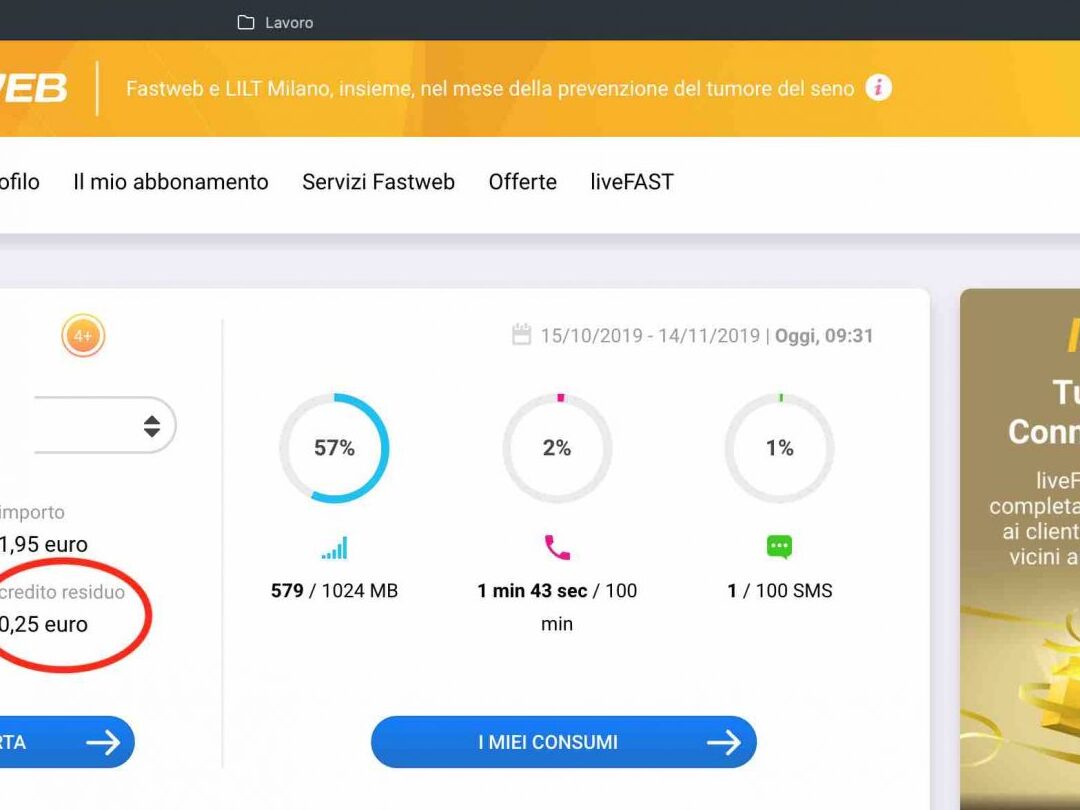The image size is (1080, 810).
Task: Click the '1 / 100 SMS' text
Action: (x=780, y=591)
